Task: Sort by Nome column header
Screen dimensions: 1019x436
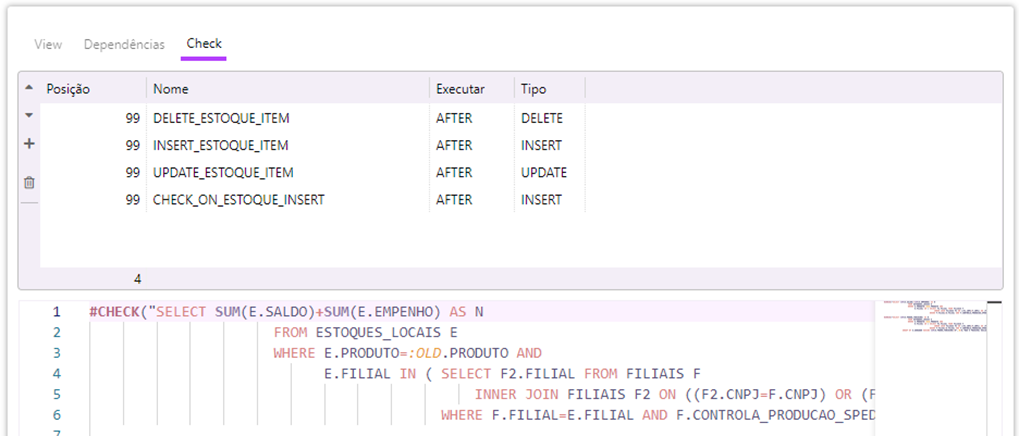Action: pos(287,89)
